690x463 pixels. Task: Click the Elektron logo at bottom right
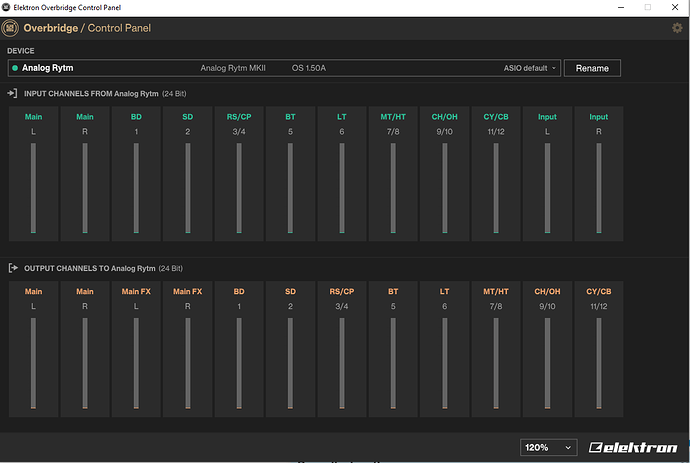633,448
